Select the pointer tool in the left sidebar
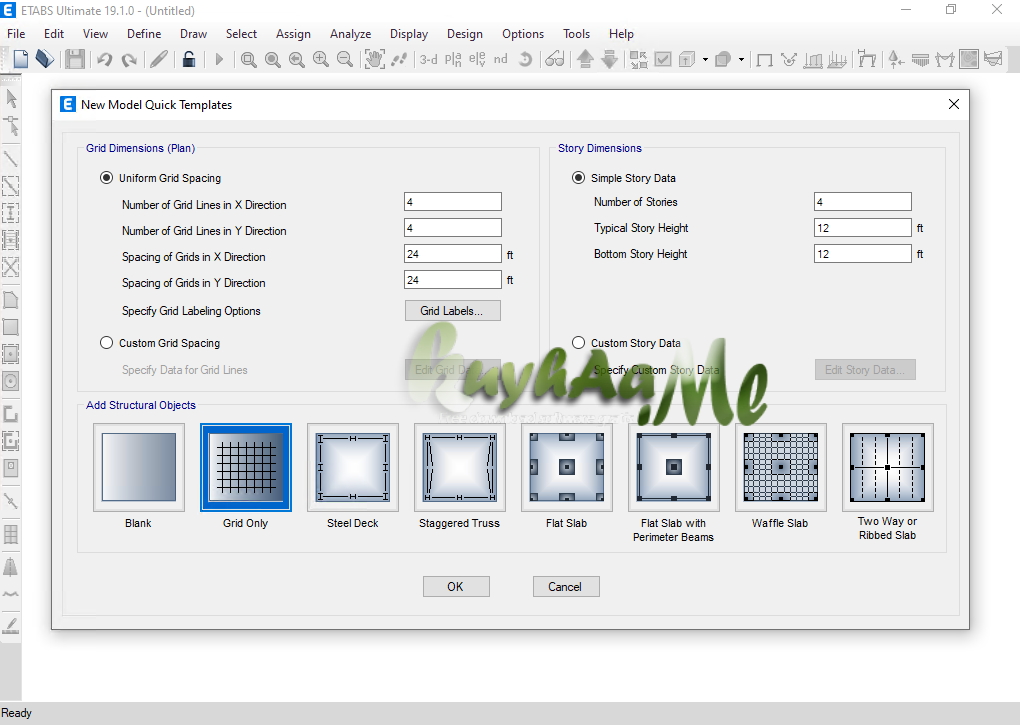Screen dimensions: 1020x725 tap(11, 99)
